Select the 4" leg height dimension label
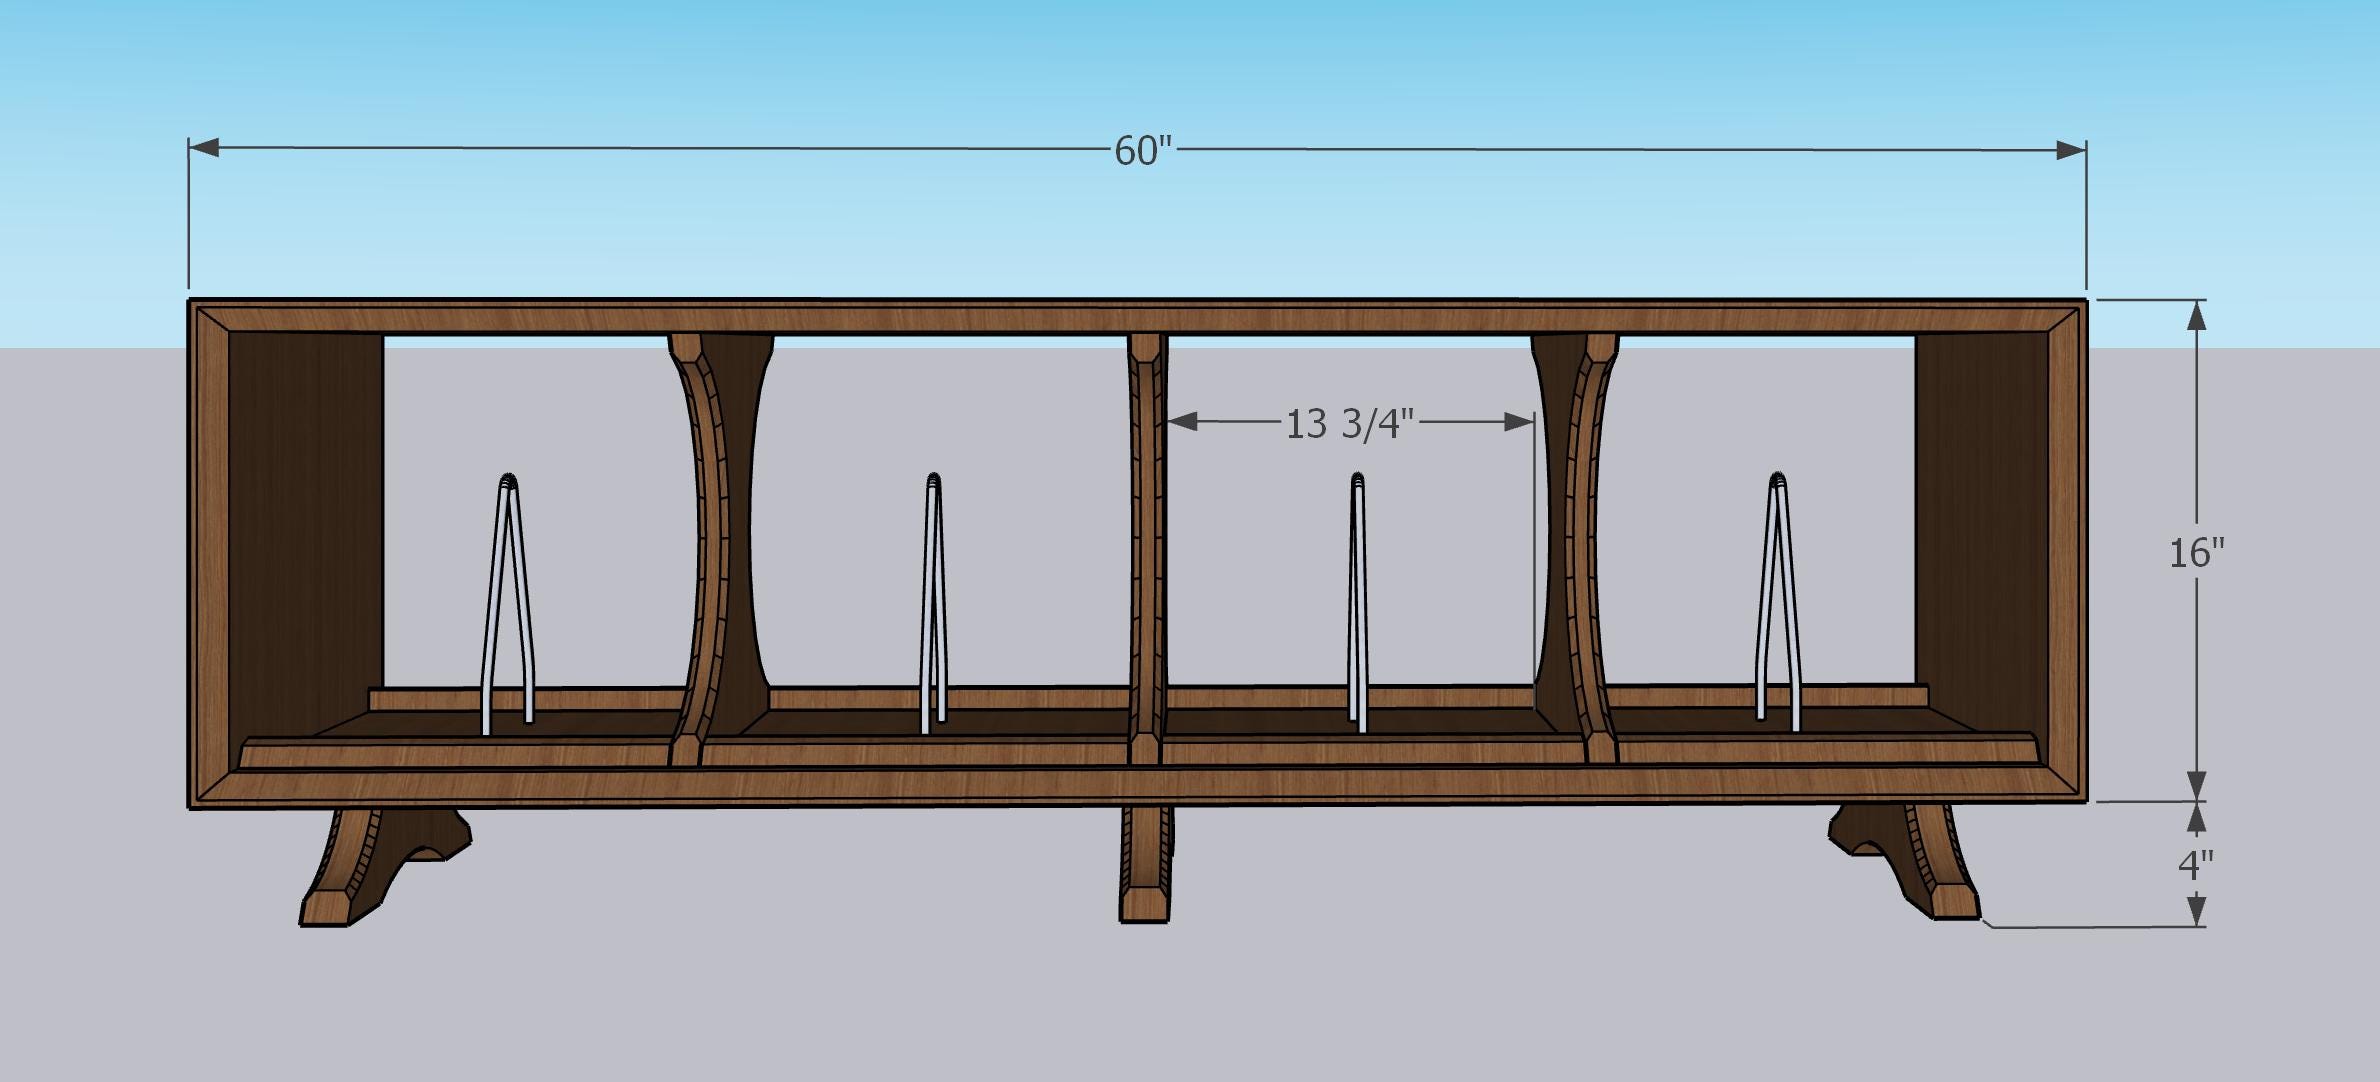 [2196, 865]
